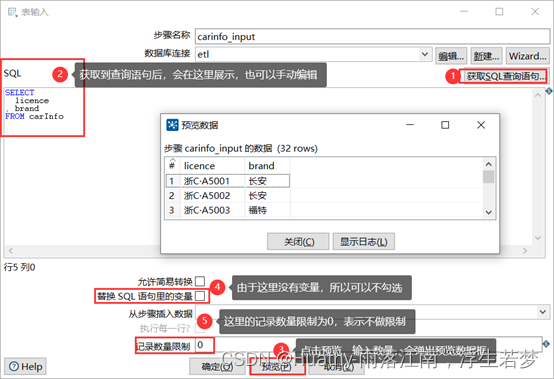
Task: Click the blue variable diamond icon by SQL editor
Action: pos(549,91)
